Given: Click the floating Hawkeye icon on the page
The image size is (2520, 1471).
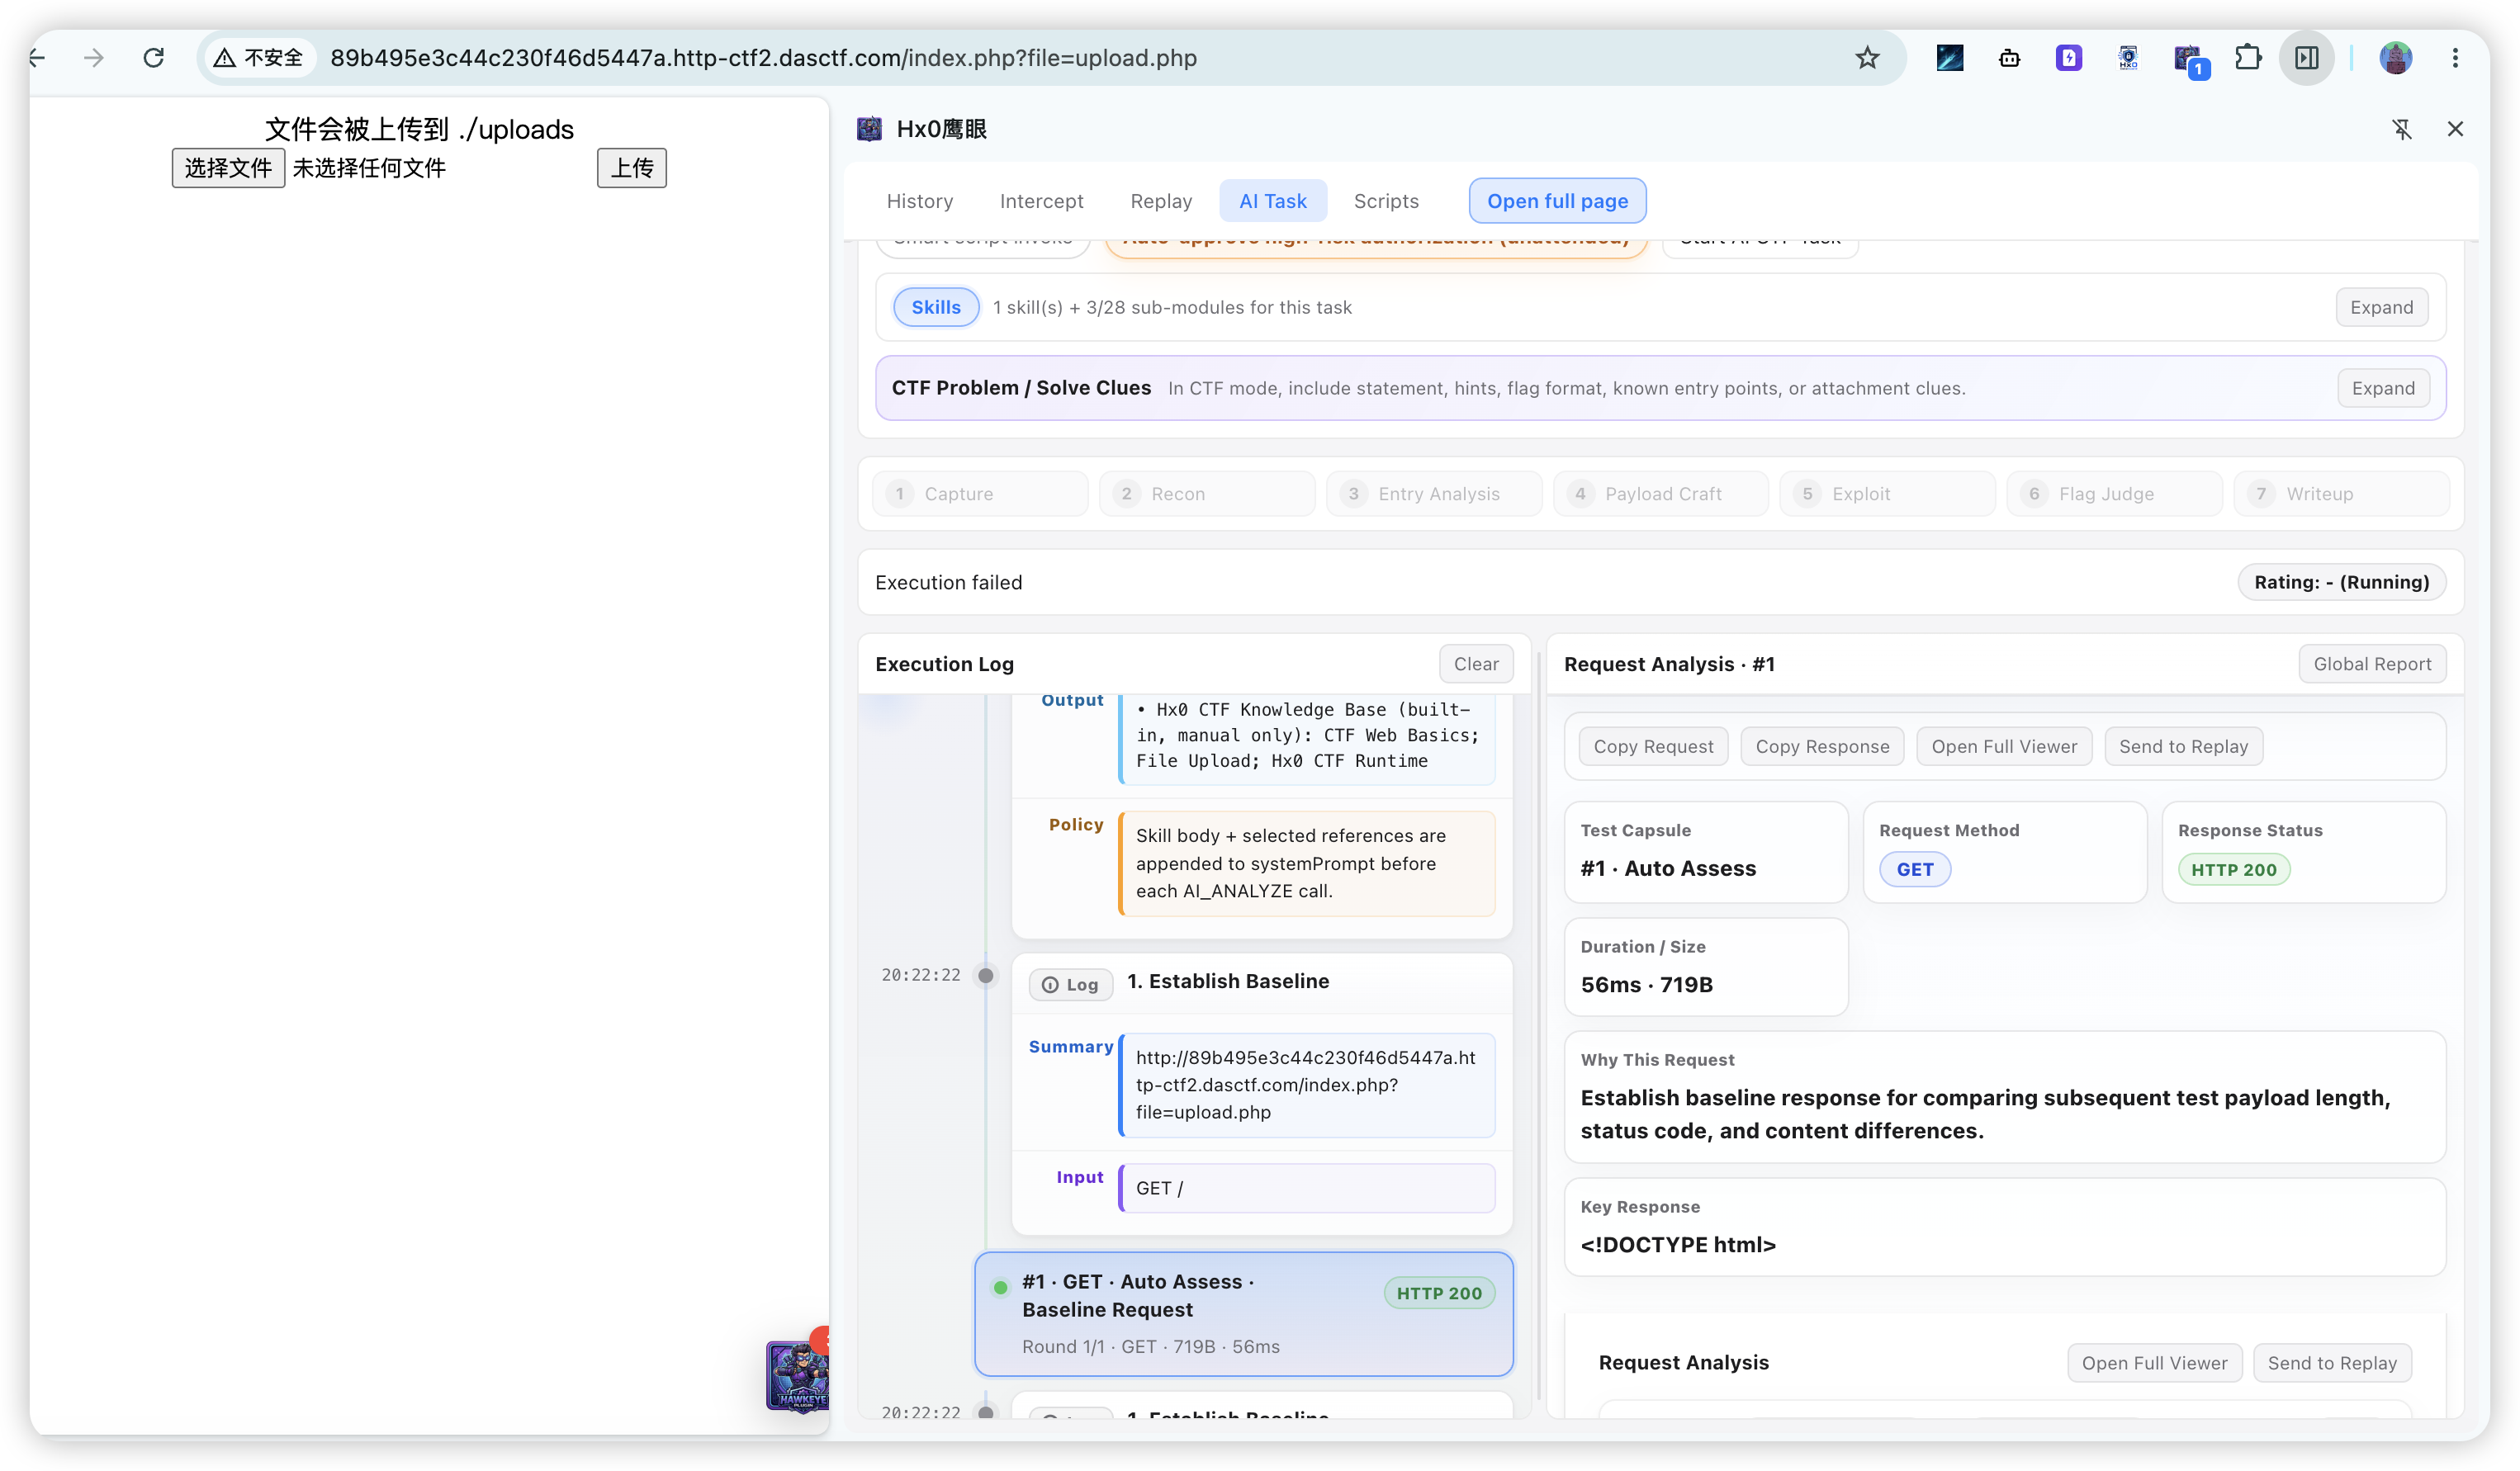Looking at the screenshot, I should coord(797,1375).
